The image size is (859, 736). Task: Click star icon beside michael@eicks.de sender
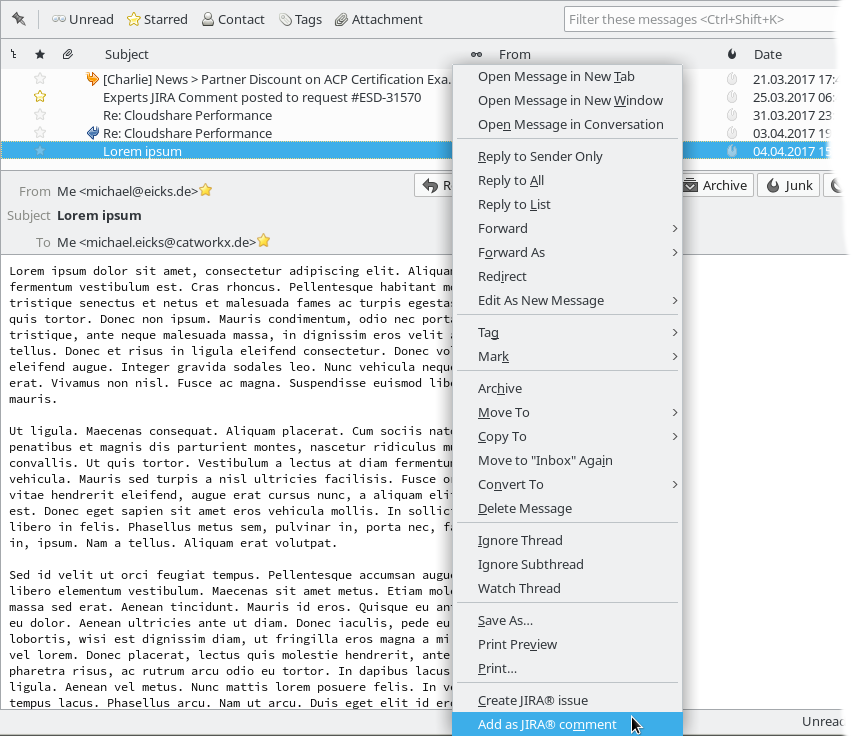pyautogui.click(x=206, y=190)
